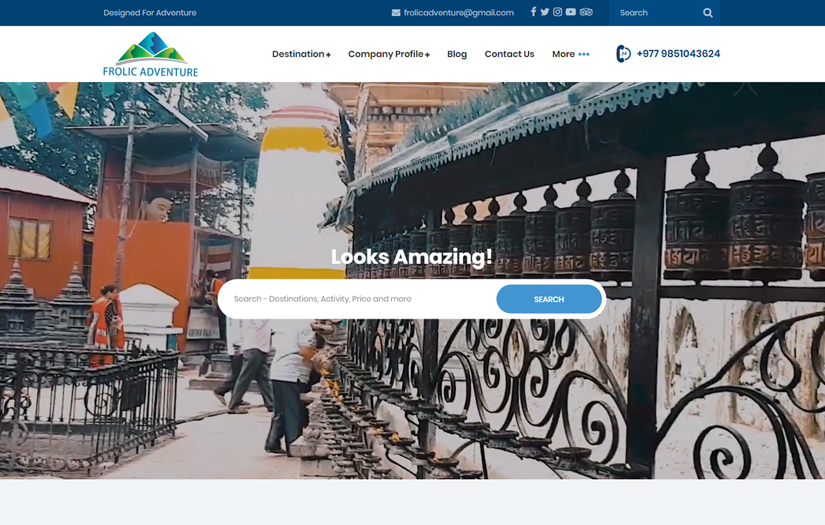Open the Instagram social icon
Image resolution: width=825 pixels, height=525 pixels.
tap(557, 12)
